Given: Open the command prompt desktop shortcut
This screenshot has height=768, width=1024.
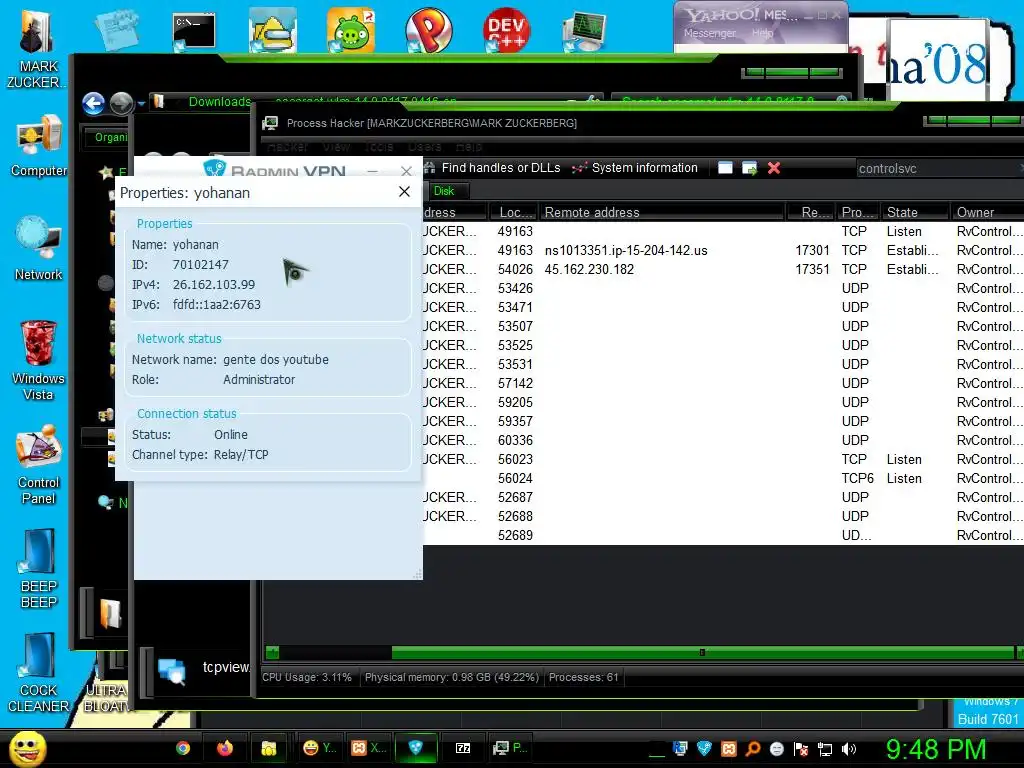Looking at the screenshot, I should pyautogui.click(x=194, y=31).
